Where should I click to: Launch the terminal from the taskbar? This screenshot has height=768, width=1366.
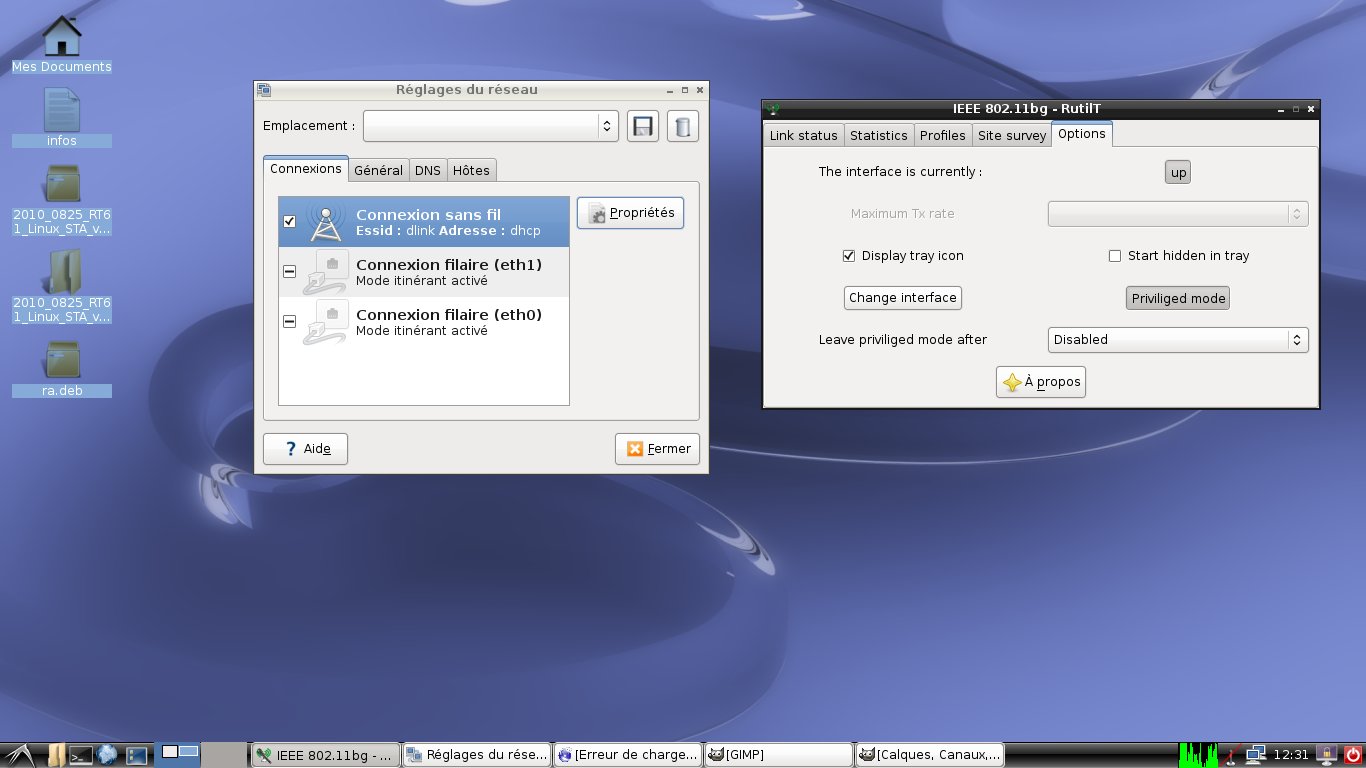click(x=81, y=755)
